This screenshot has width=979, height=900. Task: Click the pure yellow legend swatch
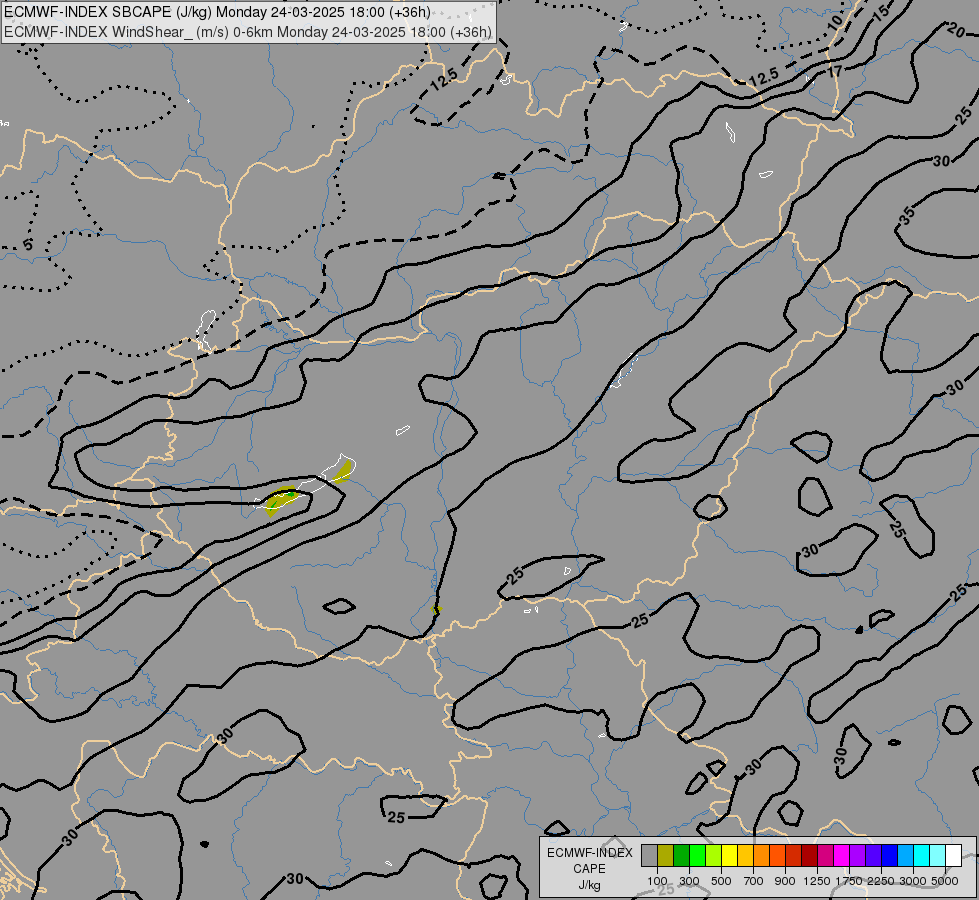pos(729,855)
